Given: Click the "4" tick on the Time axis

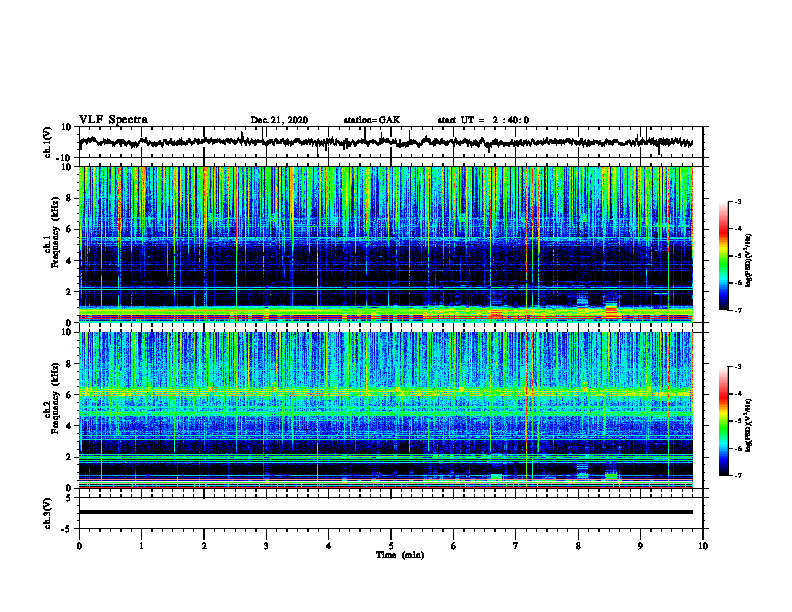Looking at the screenshot, I should [x=329, y=546].
